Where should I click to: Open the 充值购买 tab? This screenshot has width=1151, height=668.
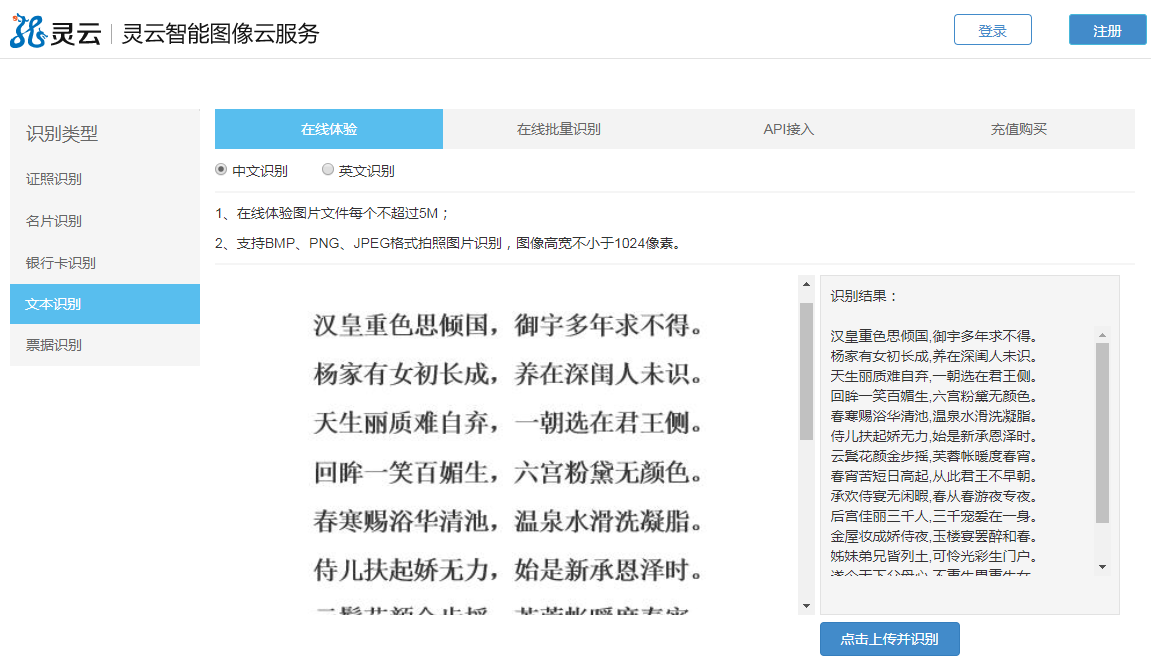(1018, 129)
